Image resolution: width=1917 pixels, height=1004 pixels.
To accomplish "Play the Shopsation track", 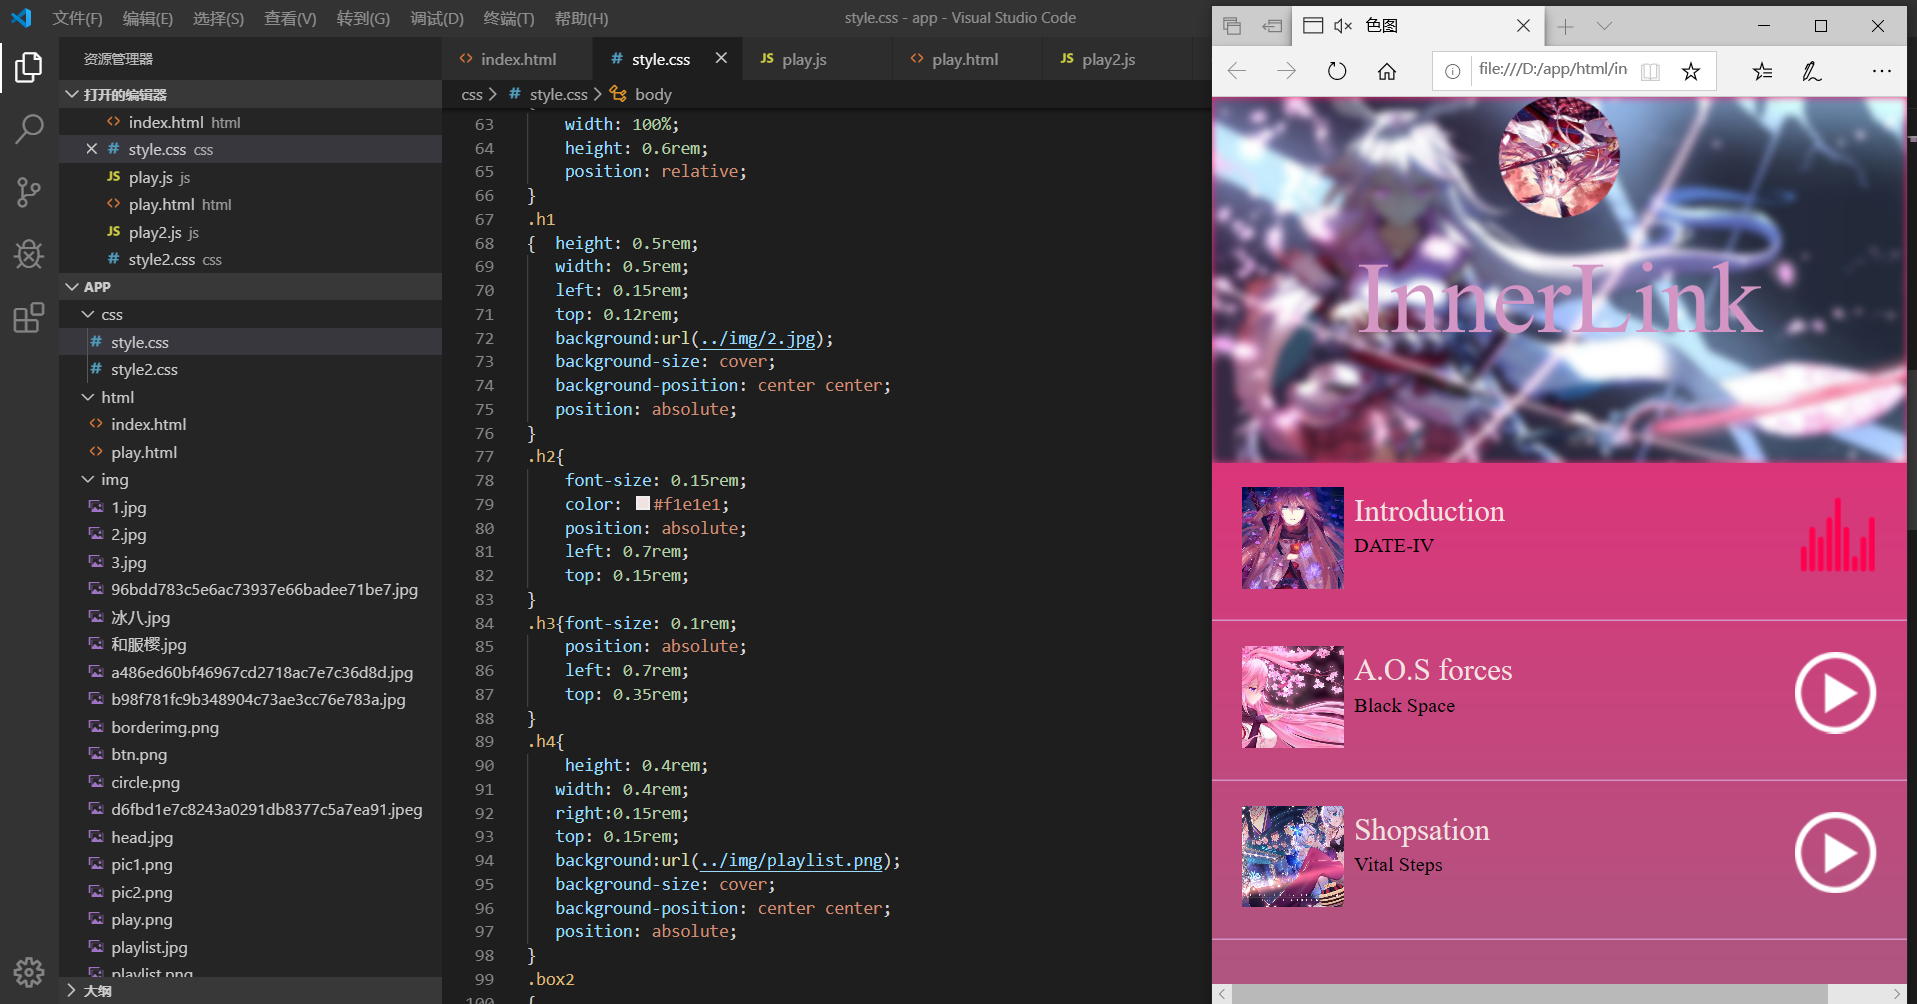I will [1835, 853].
